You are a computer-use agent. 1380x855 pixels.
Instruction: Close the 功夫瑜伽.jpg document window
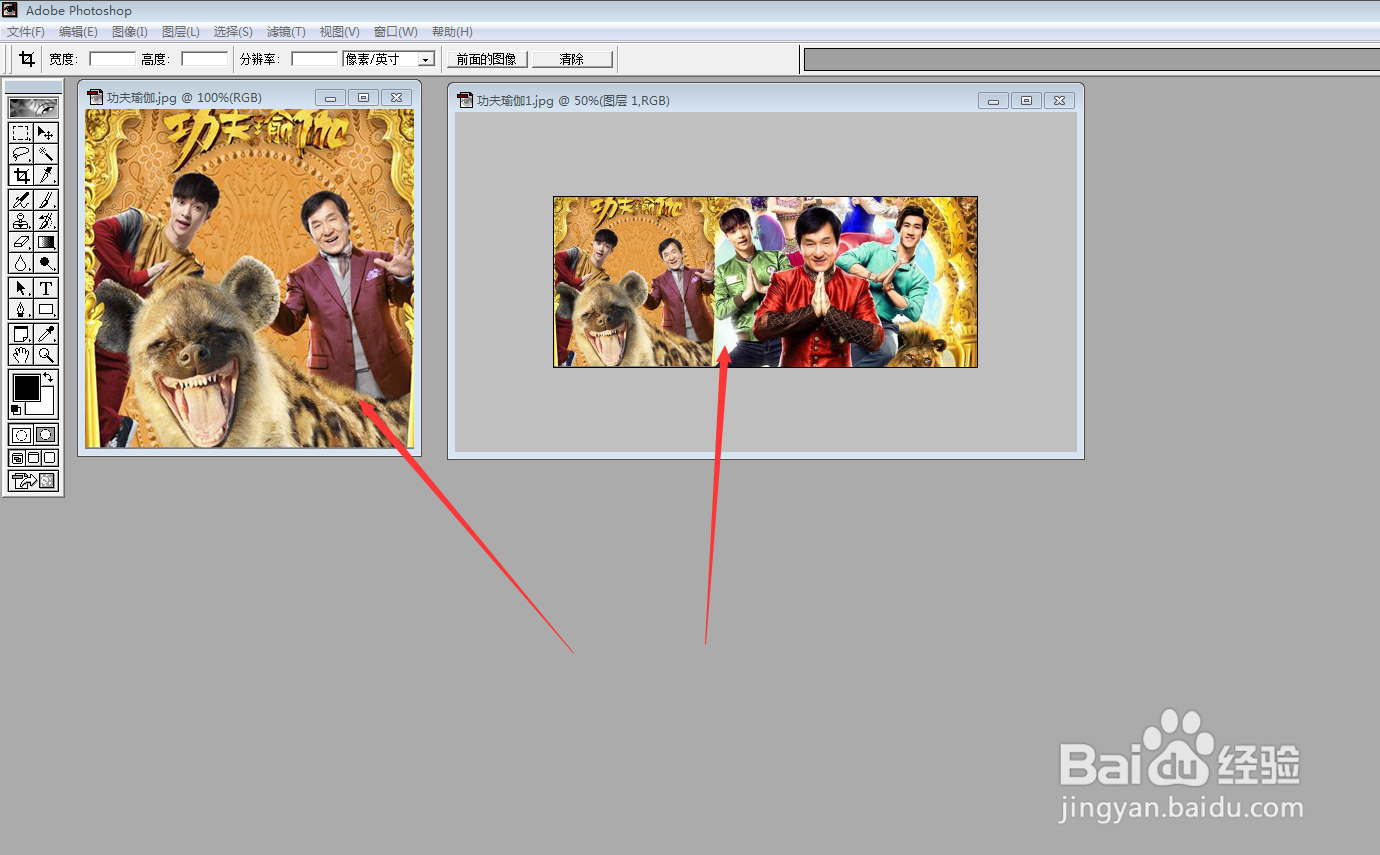click(x=396, y=98)
